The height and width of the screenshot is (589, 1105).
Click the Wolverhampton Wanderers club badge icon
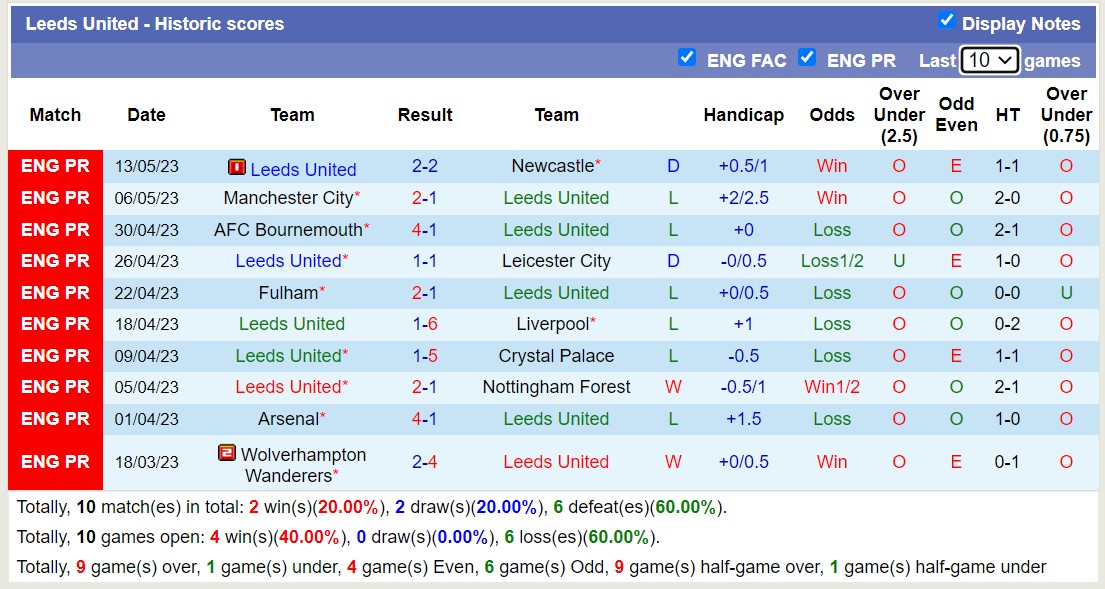[225, 452]
